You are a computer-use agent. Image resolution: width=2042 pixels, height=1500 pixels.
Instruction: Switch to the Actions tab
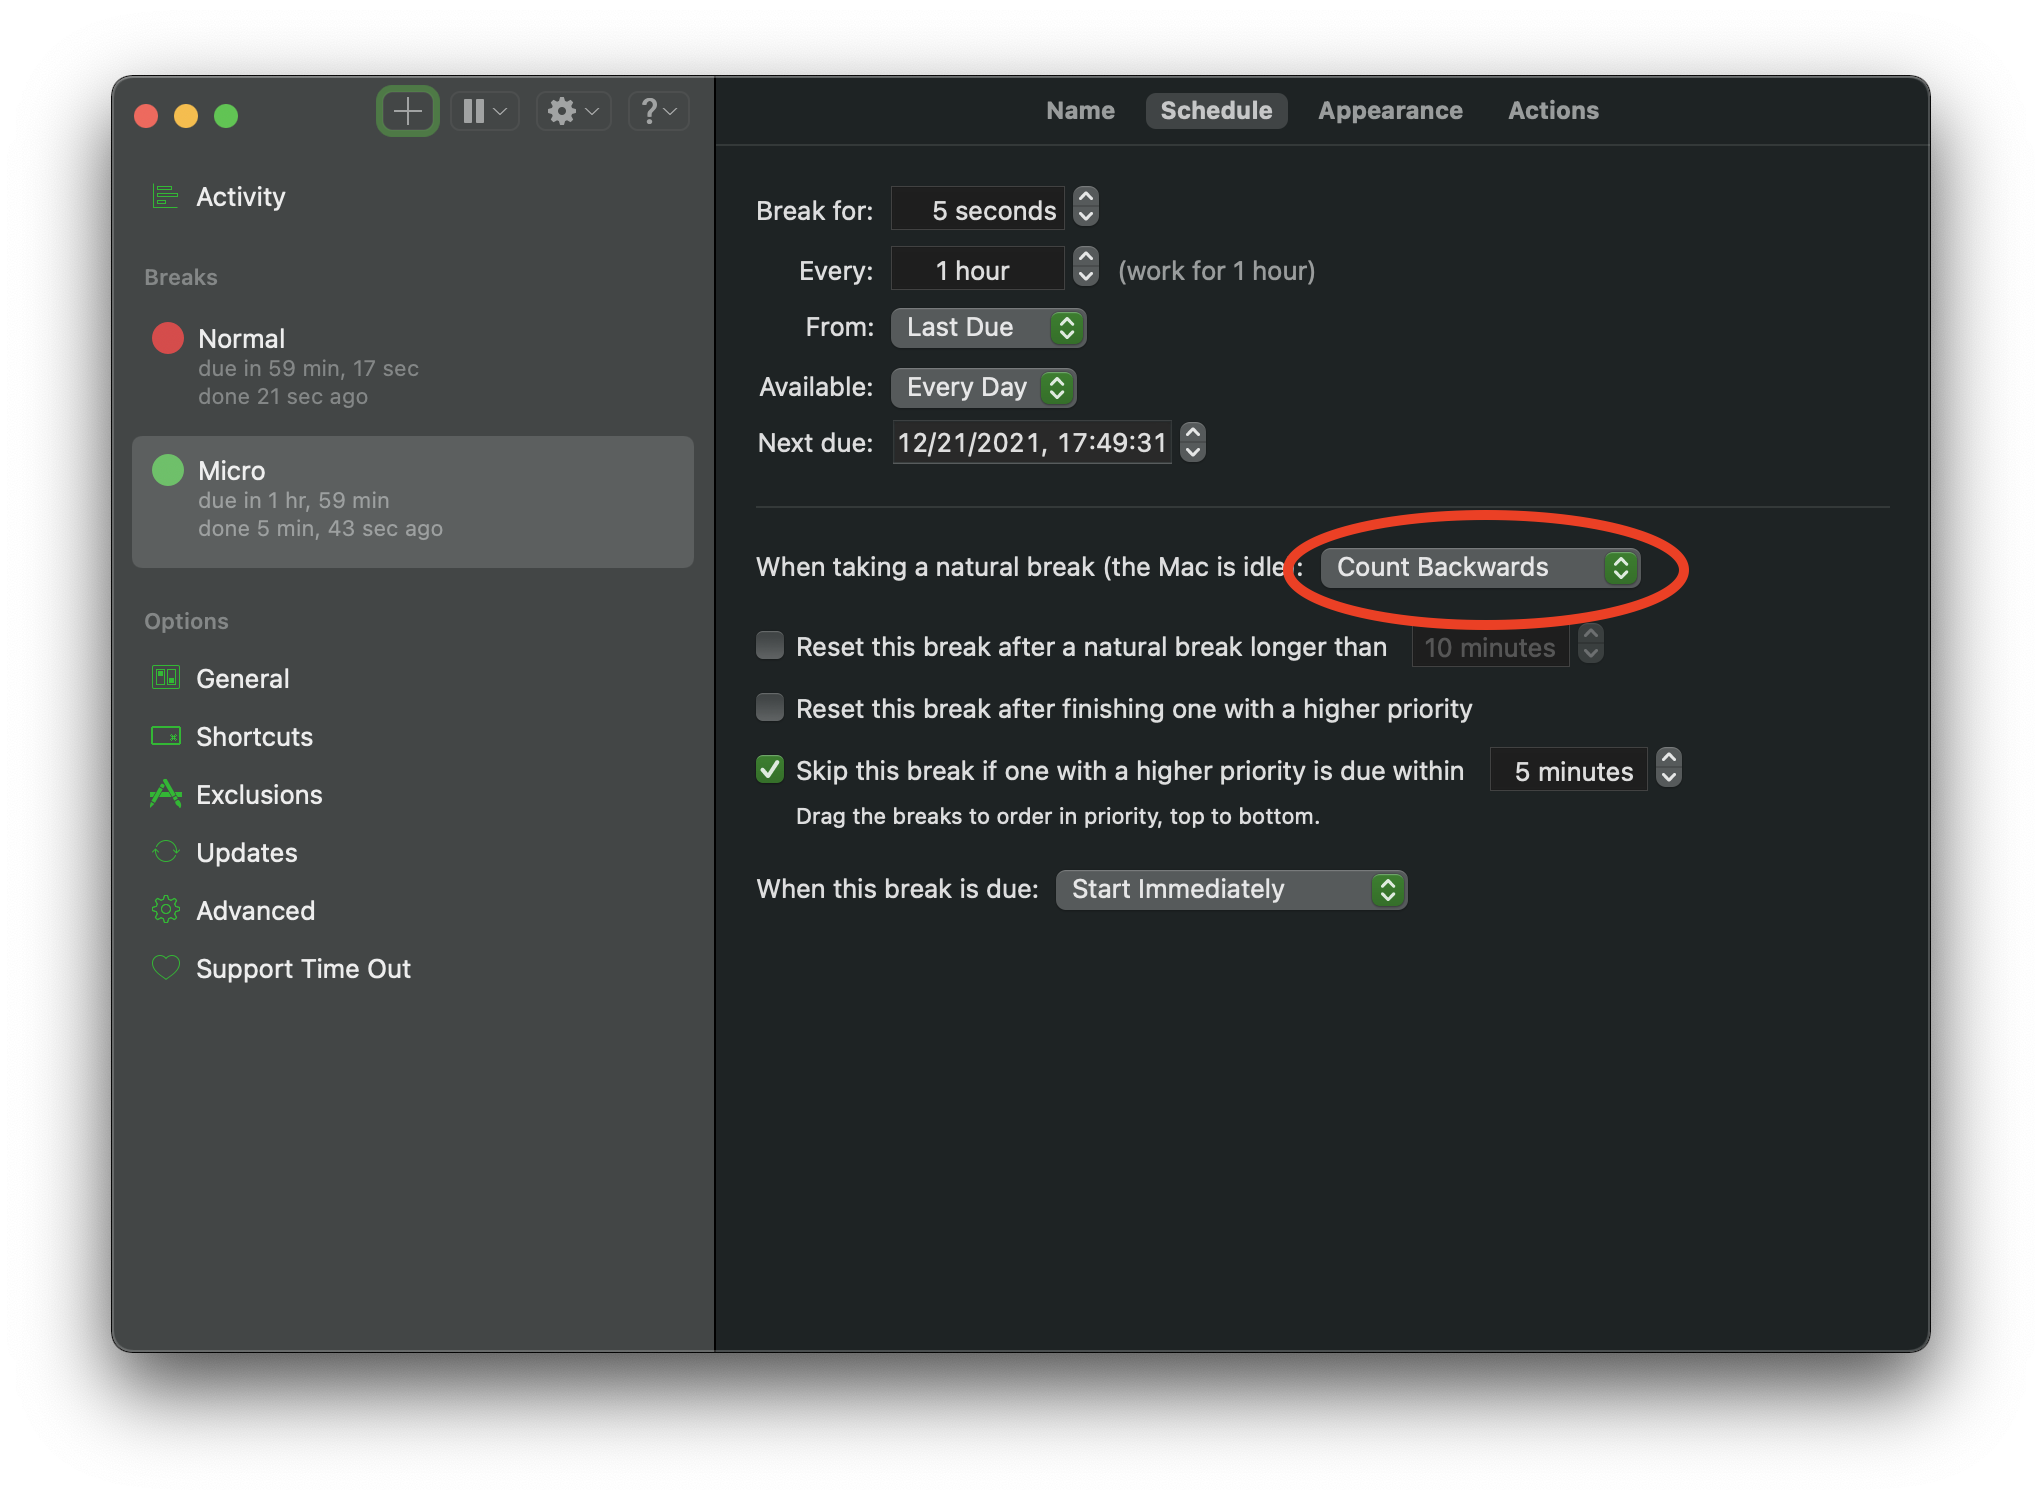(x=1553, y=110)
